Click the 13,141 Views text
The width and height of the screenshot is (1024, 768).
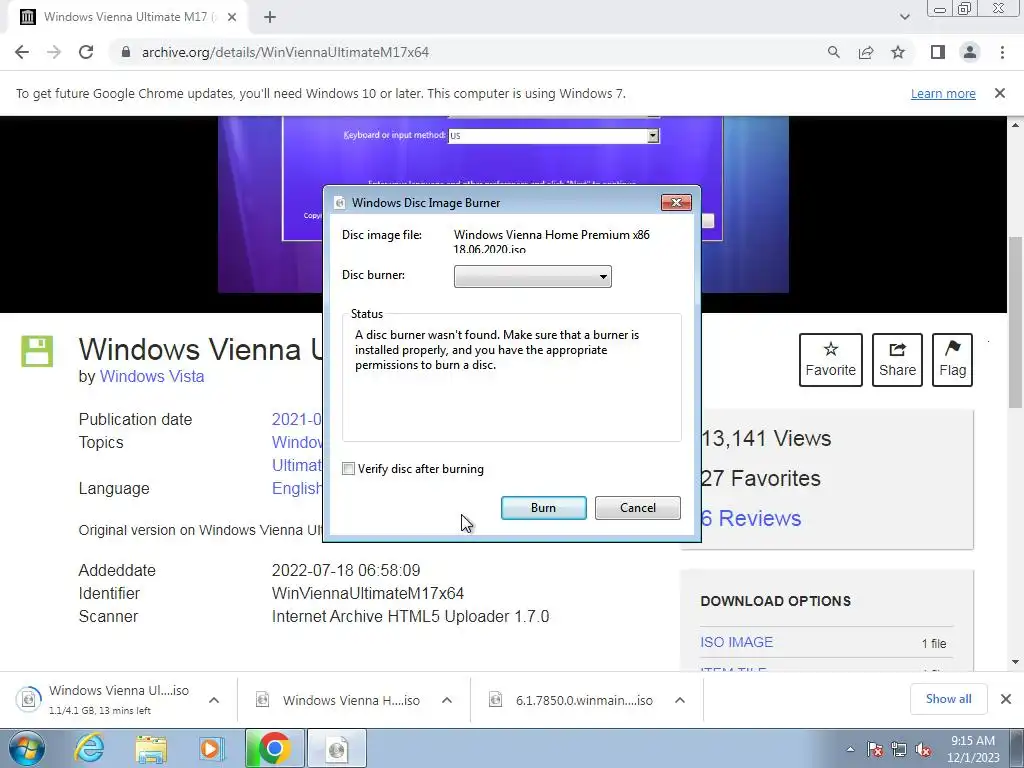coord(765,438)
